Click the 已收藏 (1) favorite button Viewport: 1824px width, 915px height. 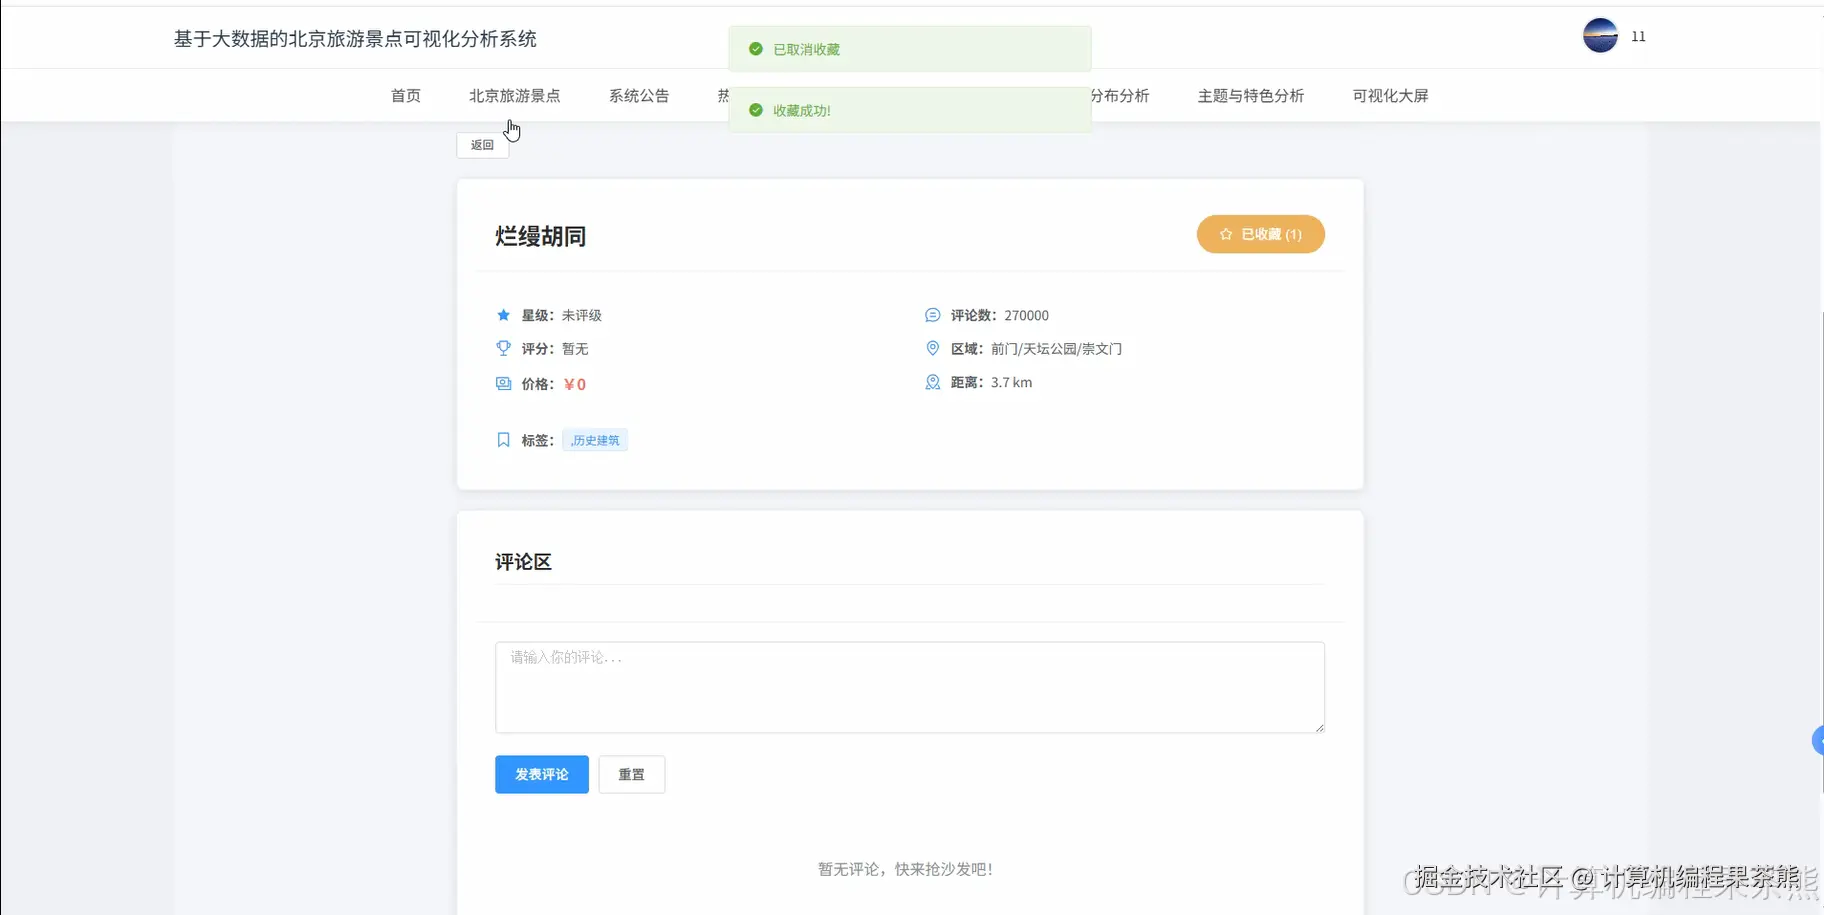[1259, 233]
